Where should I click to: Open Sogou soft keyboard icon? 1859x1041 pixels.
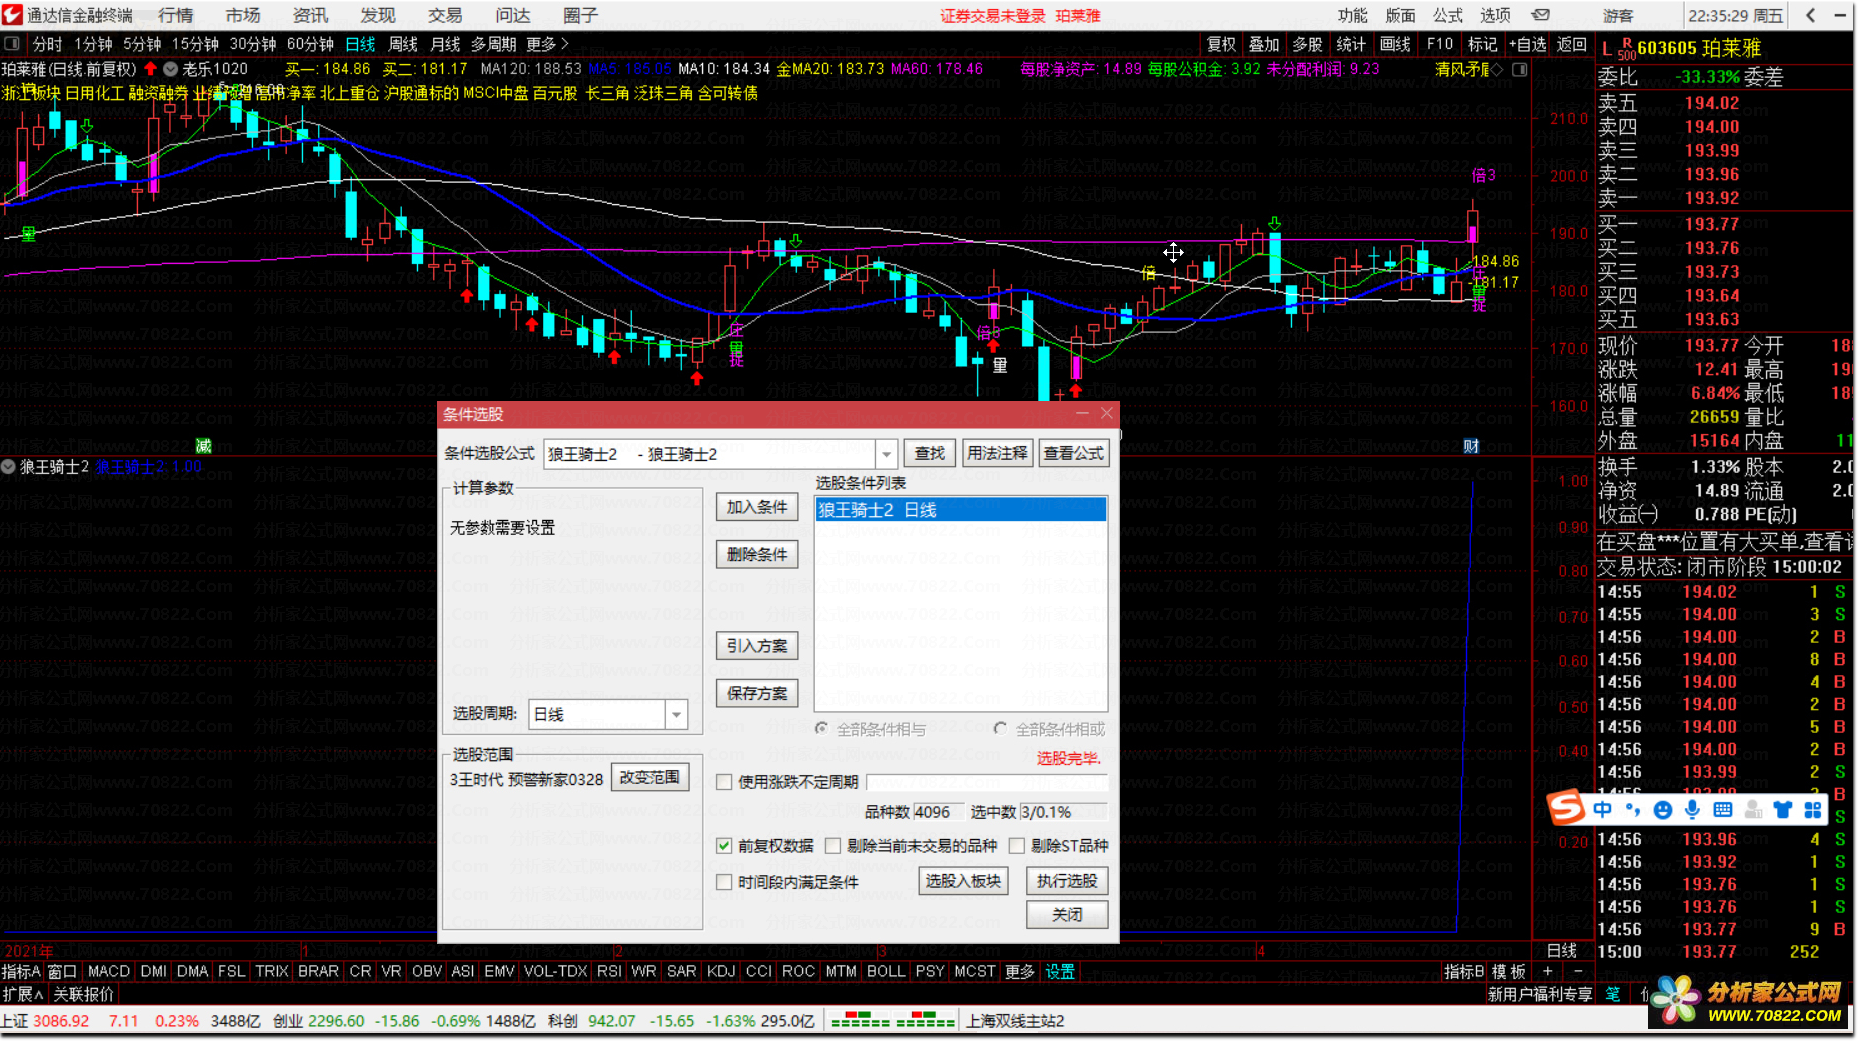click(x=1722, y=810)
